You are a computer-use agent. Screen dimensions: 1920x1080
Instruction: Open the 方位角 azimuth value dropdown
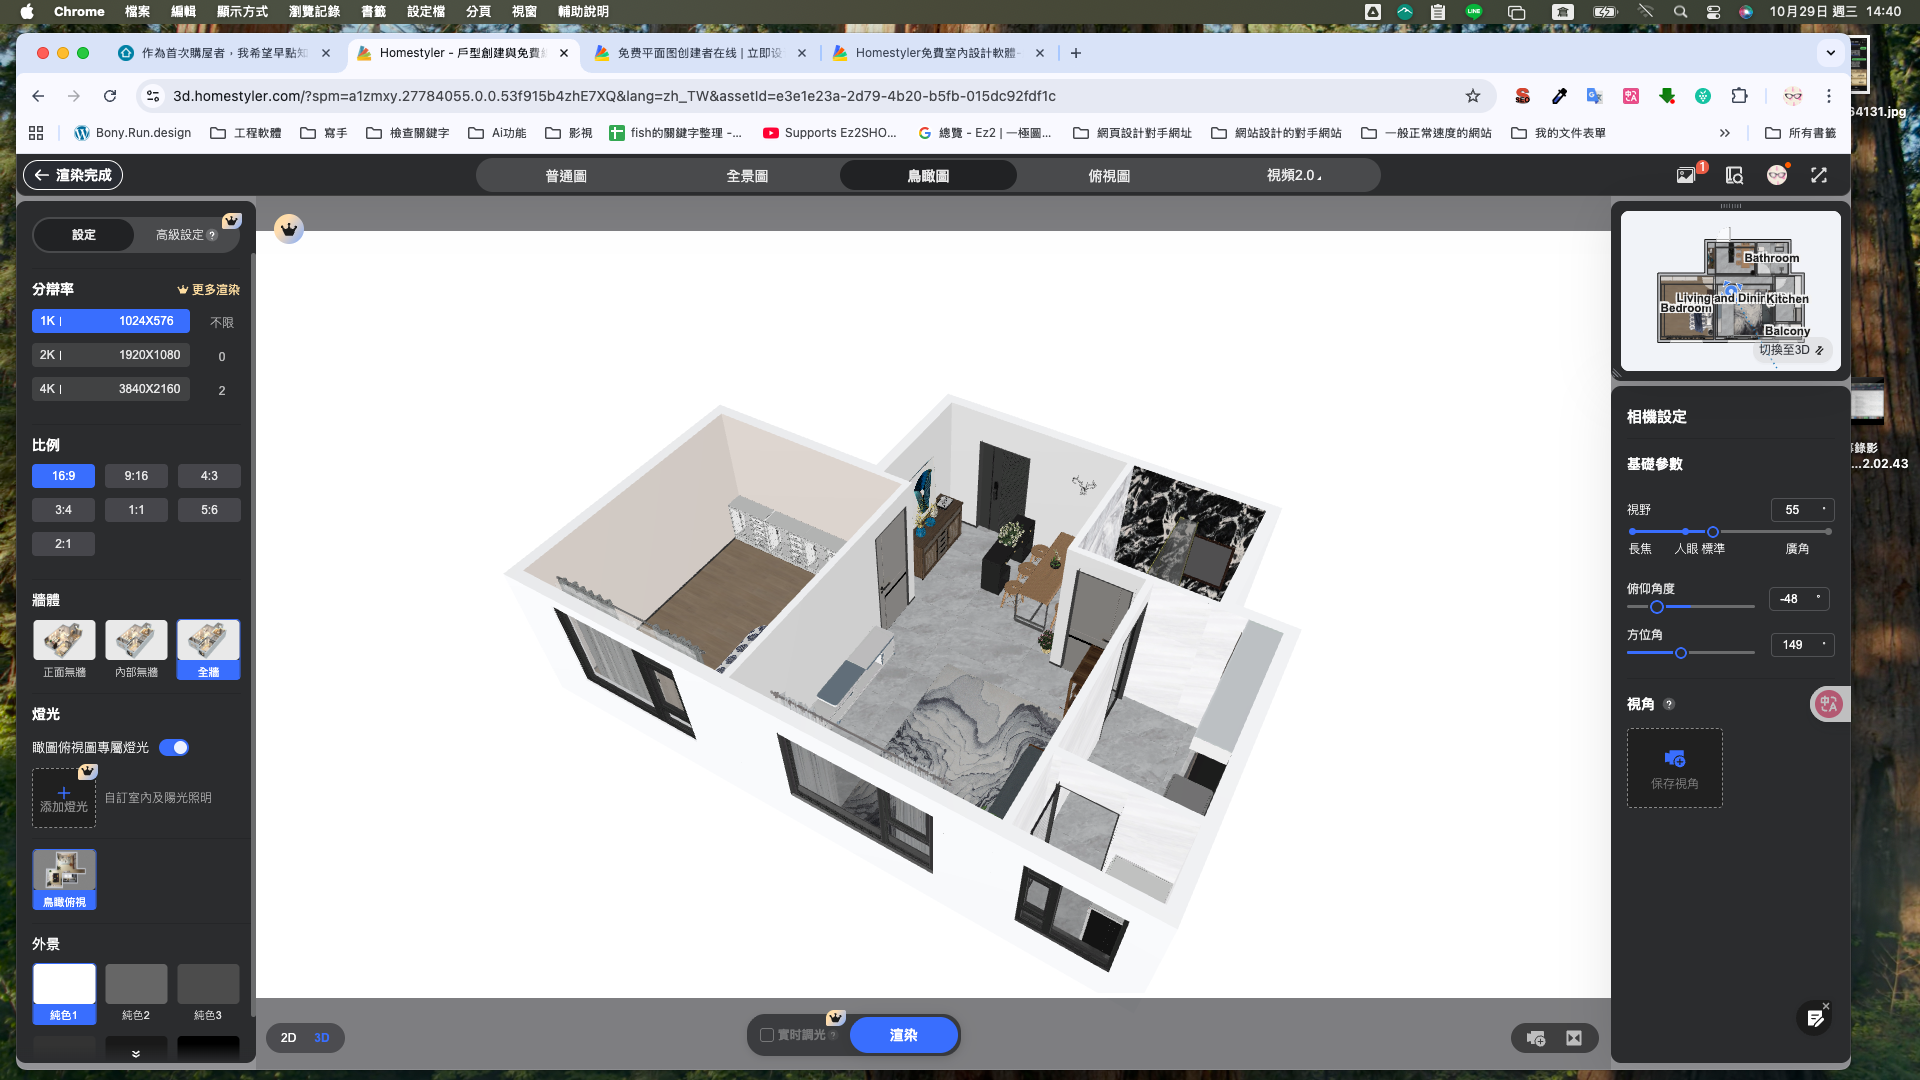tap(1802, 645)
